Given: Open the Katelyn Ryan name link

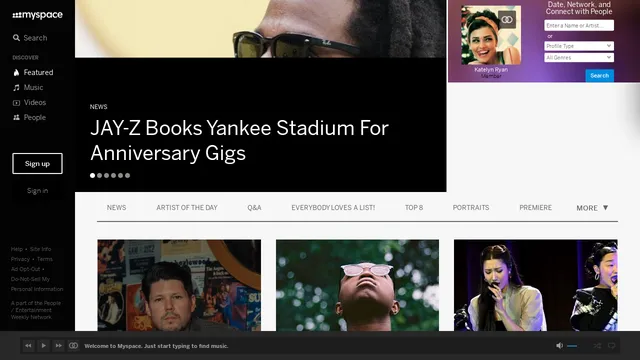Looking at the screenshot, I should (x=491, y=70).
